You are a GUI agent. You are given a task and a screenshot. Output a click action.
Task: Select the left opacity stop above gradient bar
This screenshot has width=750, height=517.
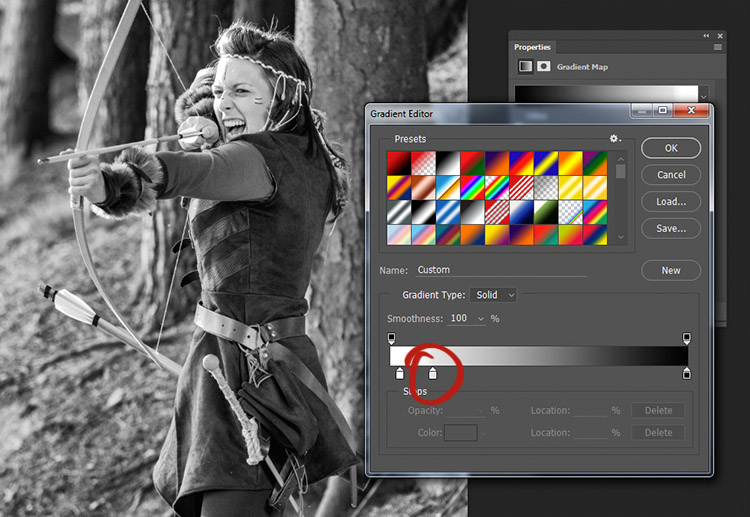tap(391, 338)
